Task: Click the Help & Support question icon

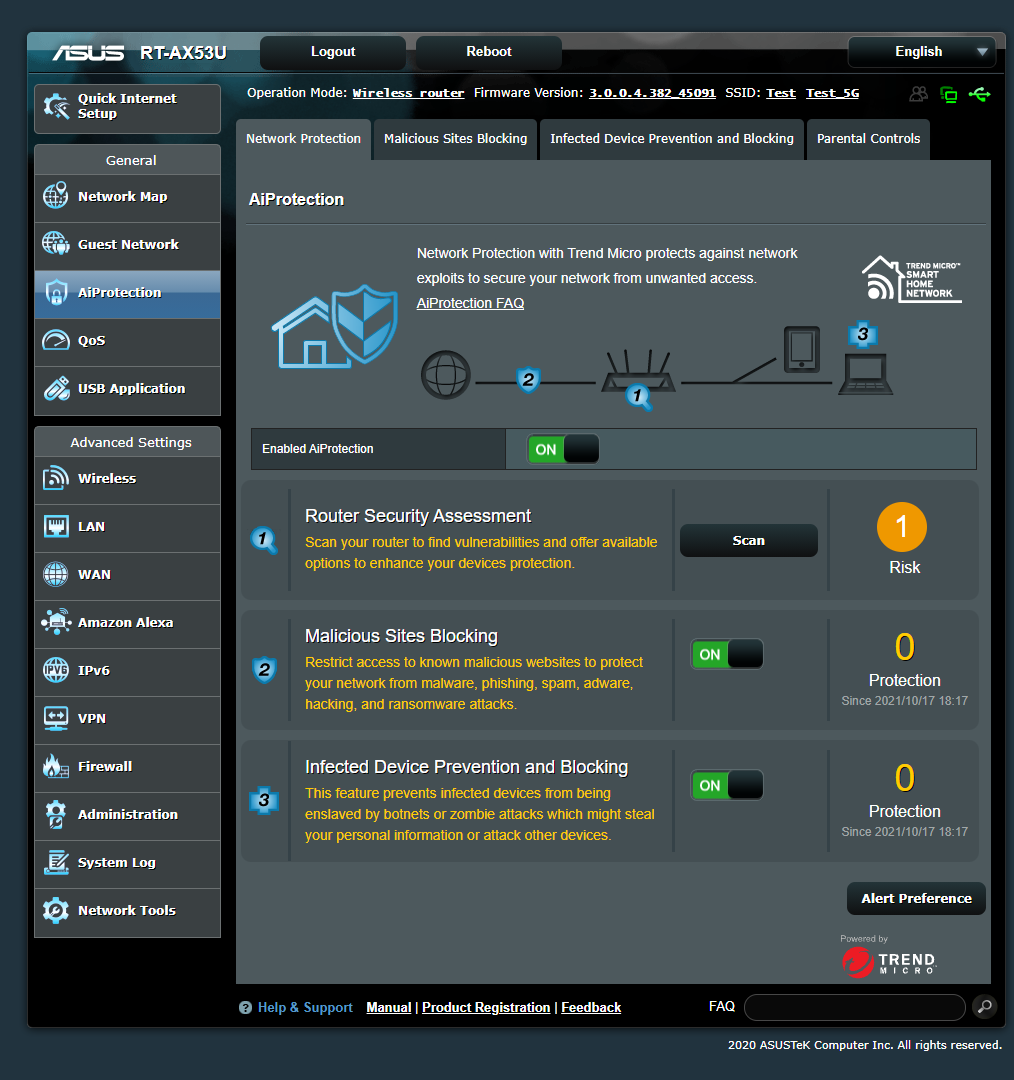Action: pyautogui.click(x=245, y=1008)
